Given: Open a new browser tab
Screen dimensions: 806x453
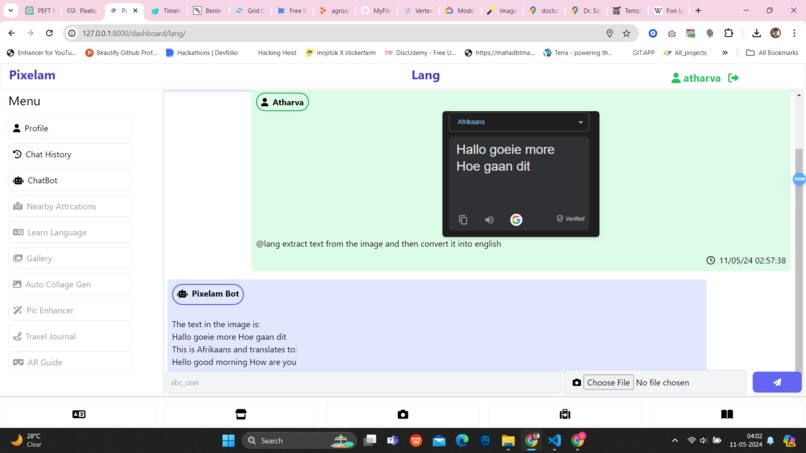Looking at the screenshot, I should point(698,10).
